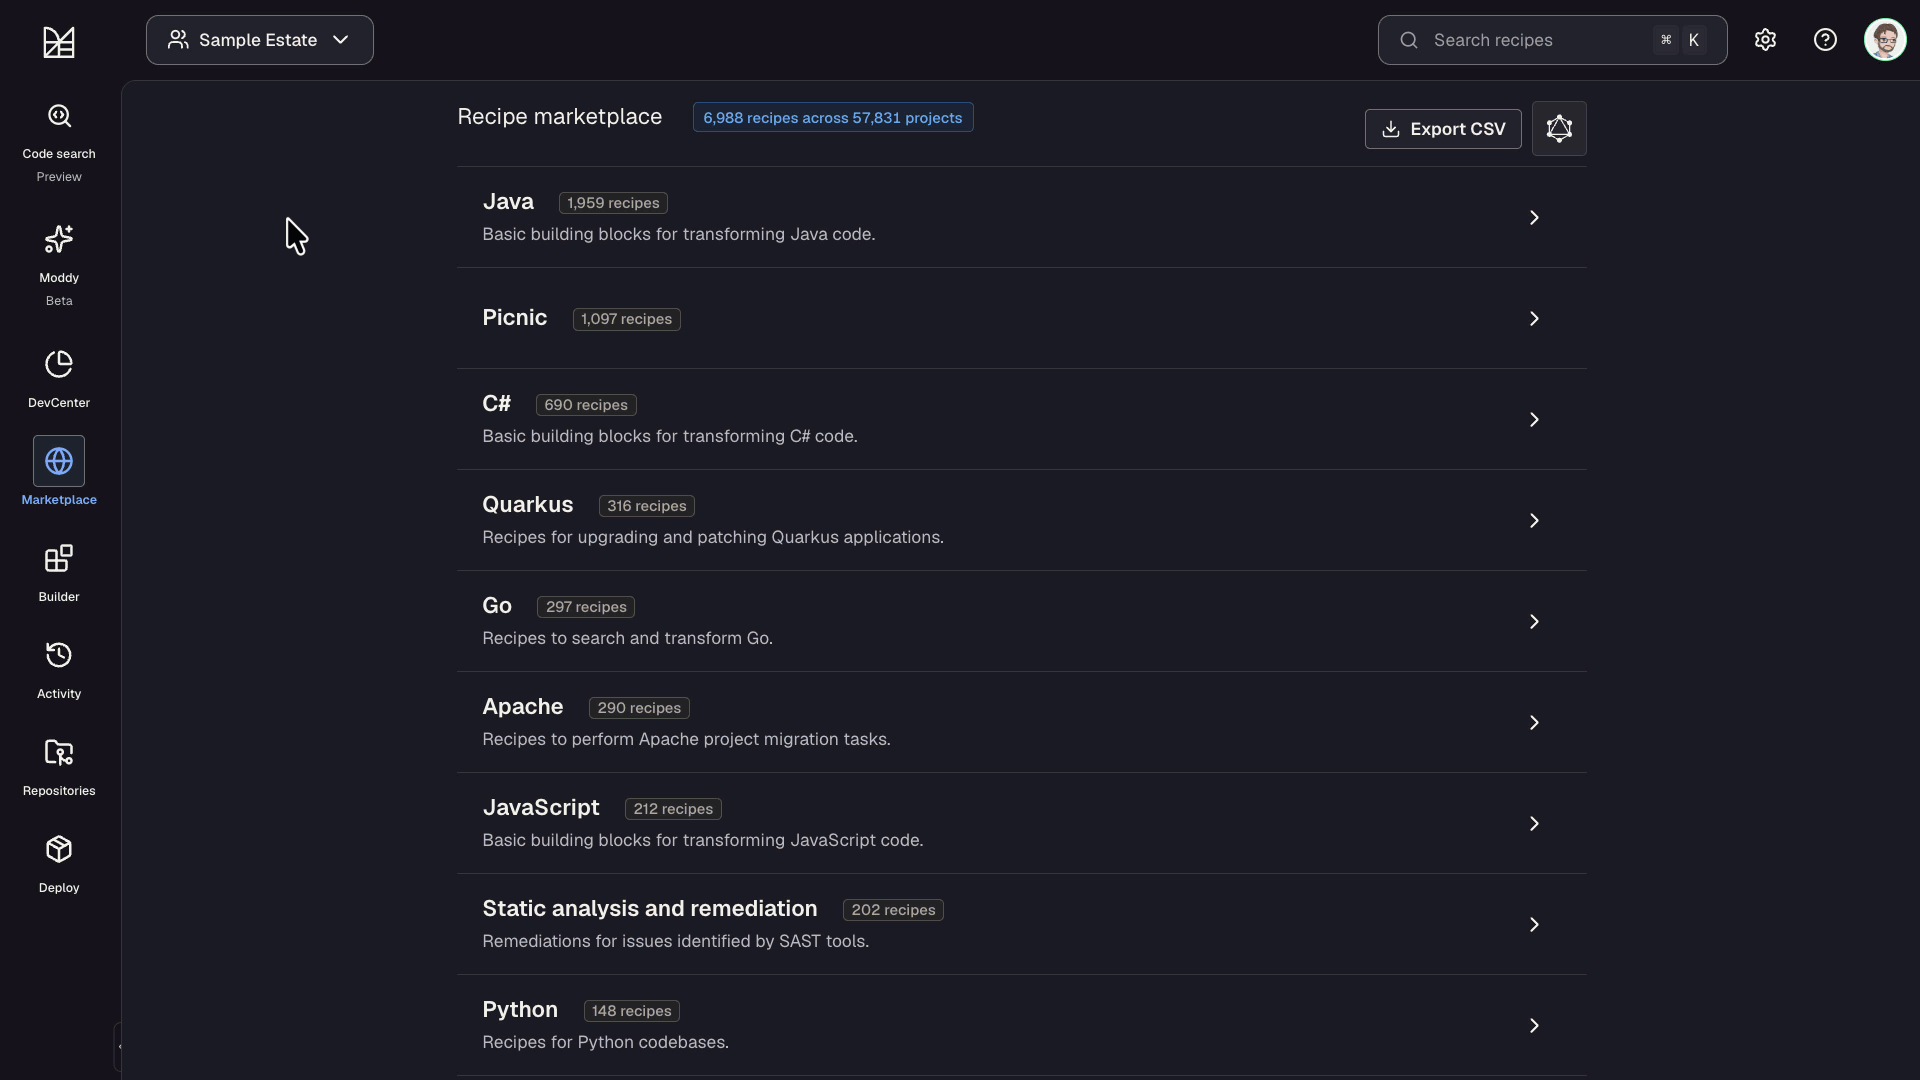Expand Python category chevron
The image size is (1920, 1080).
(1534, 1026)
